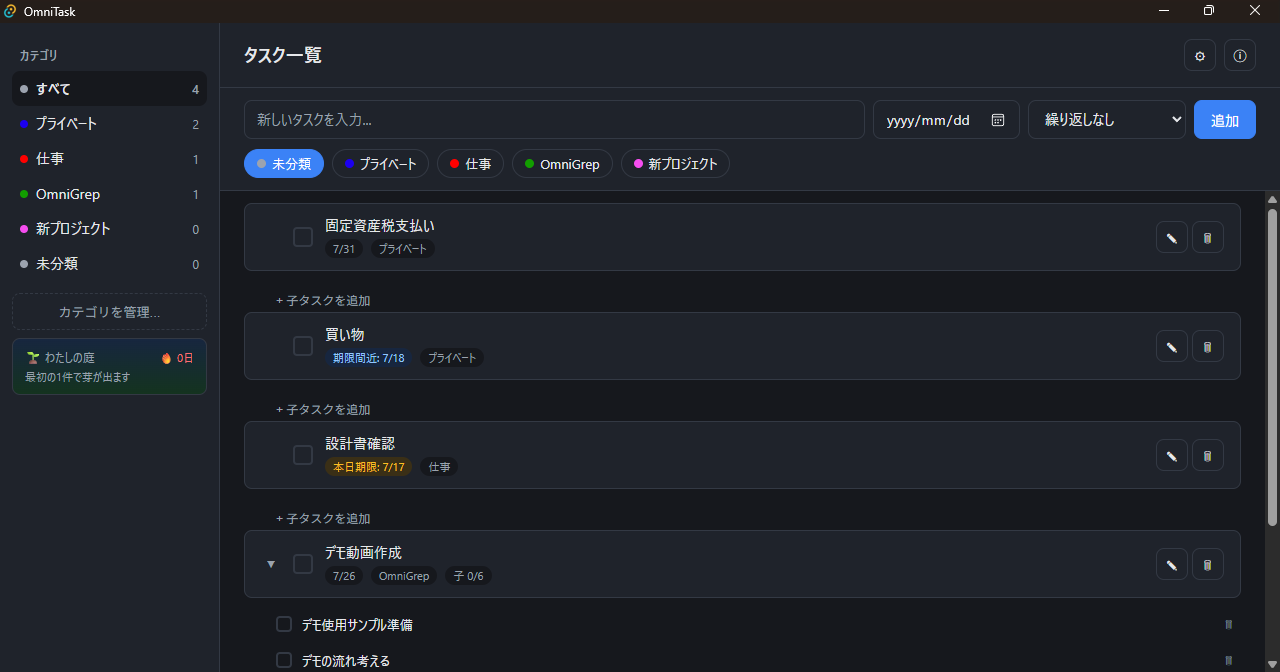The height and width of the screenshot is (672, 1280).
Task: Click the 子 0/6 subtask count badge
Action: click(468, 576)
